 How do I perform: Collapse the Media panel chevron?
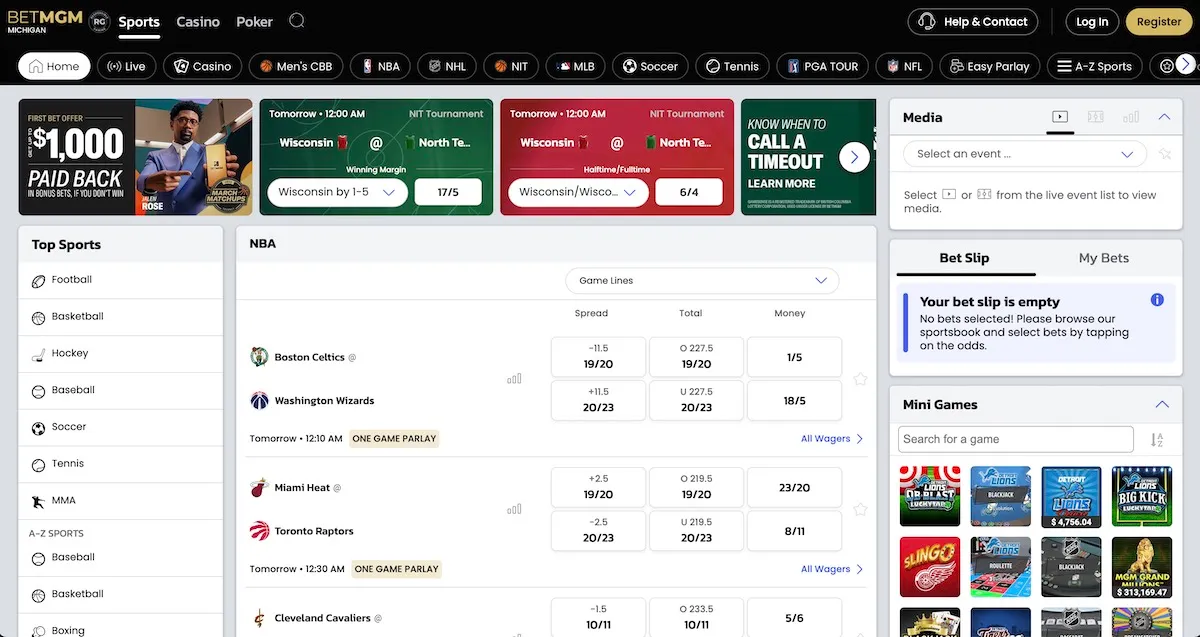(1164, 117)
